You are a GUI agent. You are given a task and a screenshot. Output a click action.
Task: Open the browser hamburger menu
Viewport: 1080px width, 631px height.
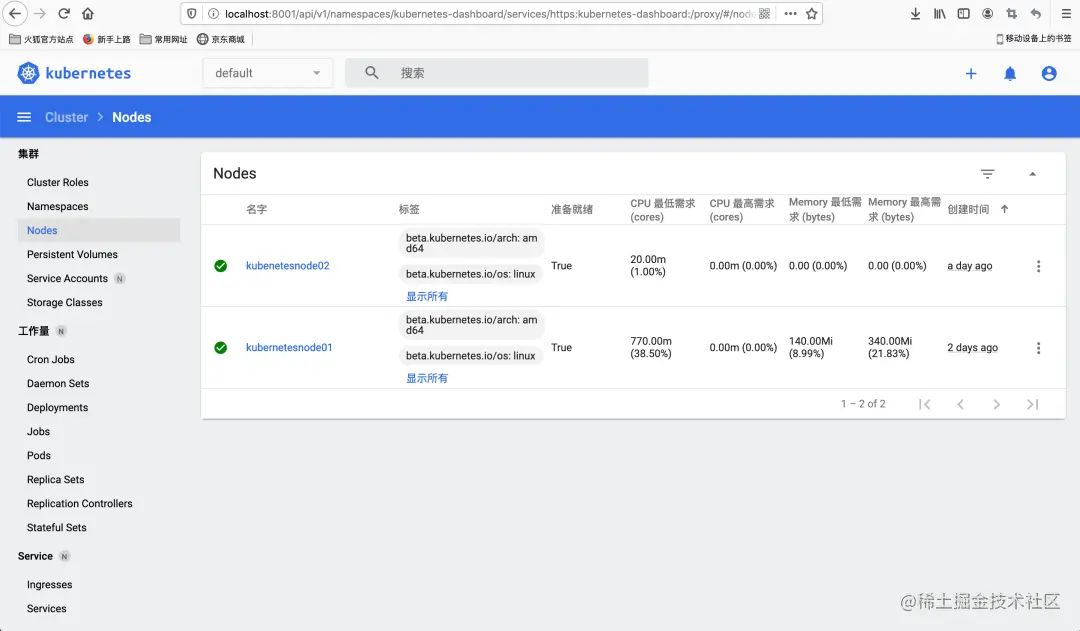[x=1066, y=13]
